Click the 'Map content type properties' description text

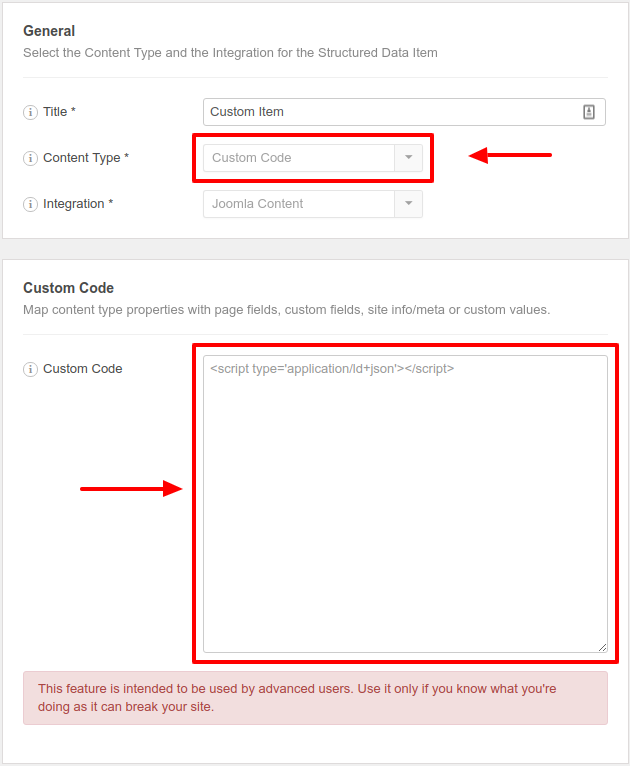[x=287, y=310]
